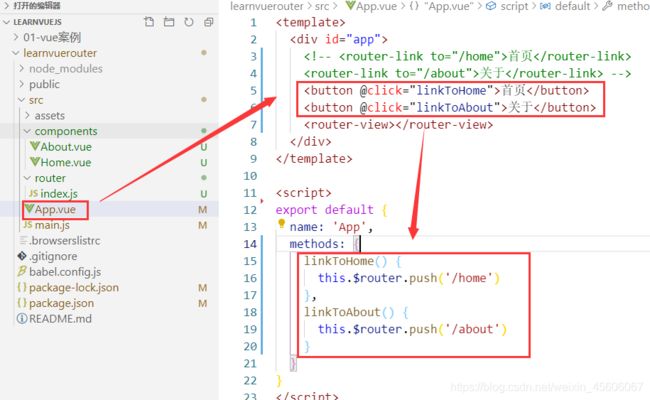
Task: Click the JS icon beside main.js
Action: [x=28, y=225]
